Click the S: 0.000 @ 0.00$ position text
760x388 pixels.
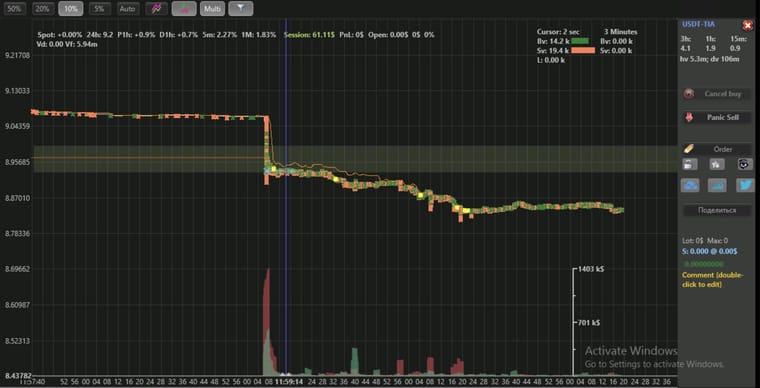[x=710, y=251]
